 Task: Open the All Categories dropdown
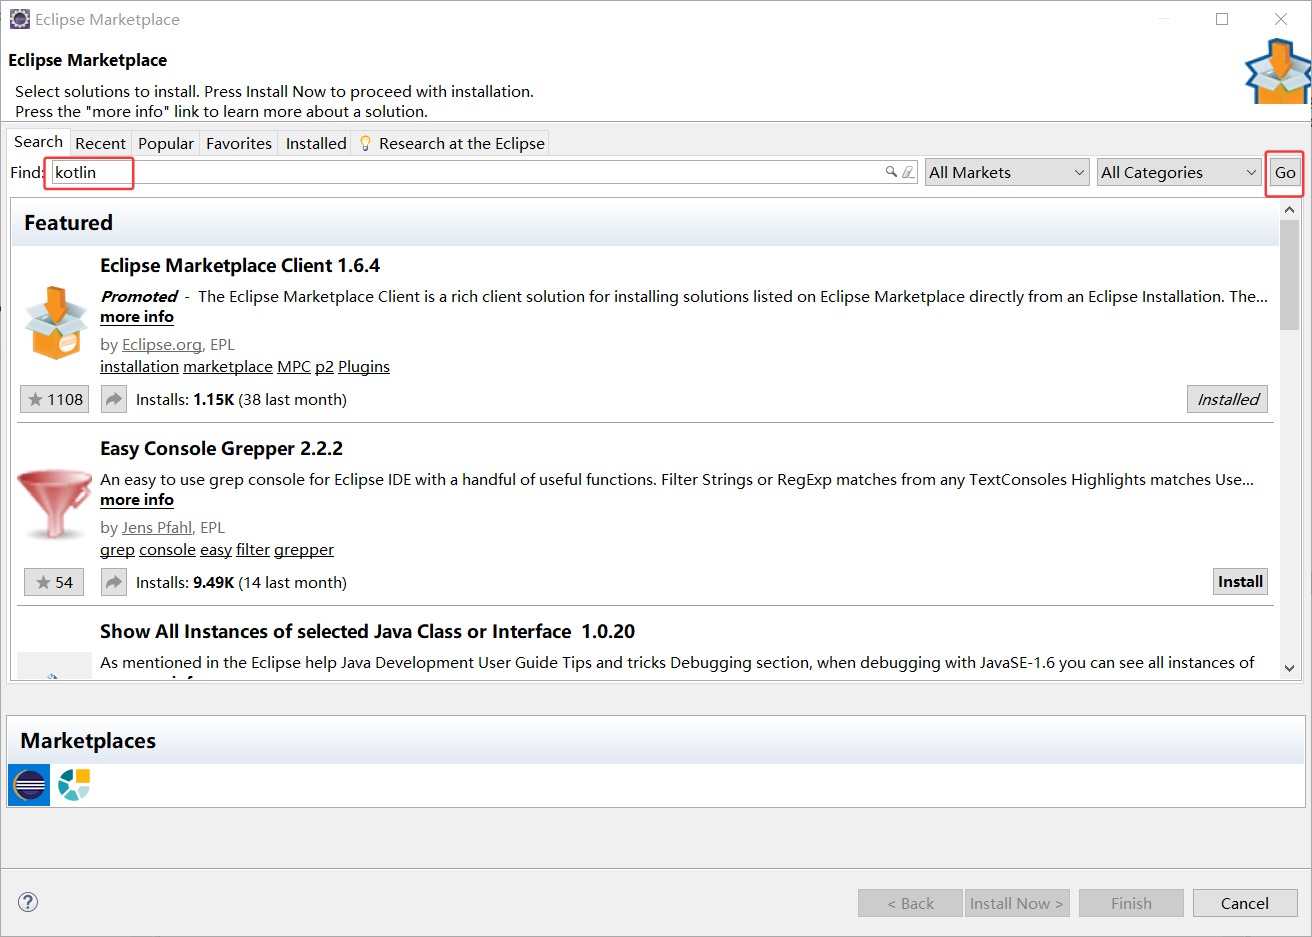(x=1179, y=172)
